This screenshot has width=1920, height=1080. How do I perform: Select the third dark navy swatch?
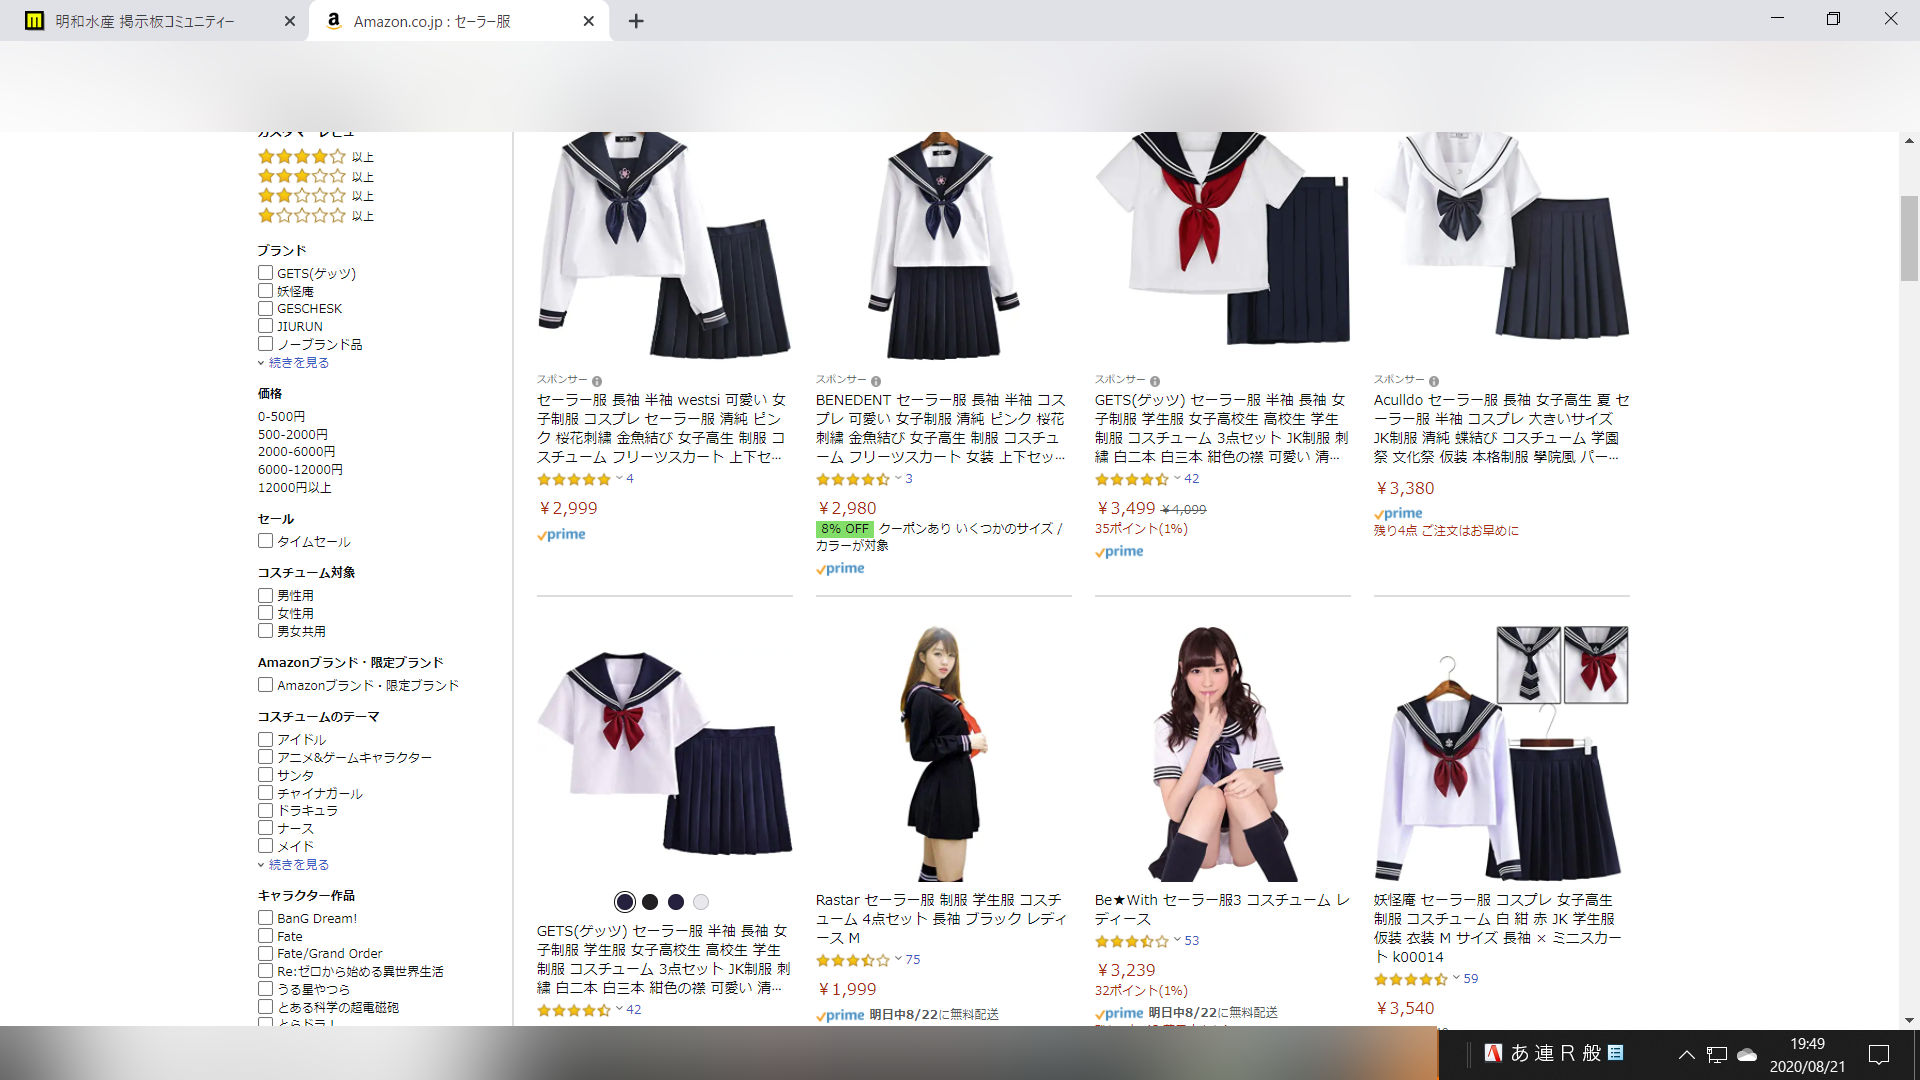click(676, 902)
